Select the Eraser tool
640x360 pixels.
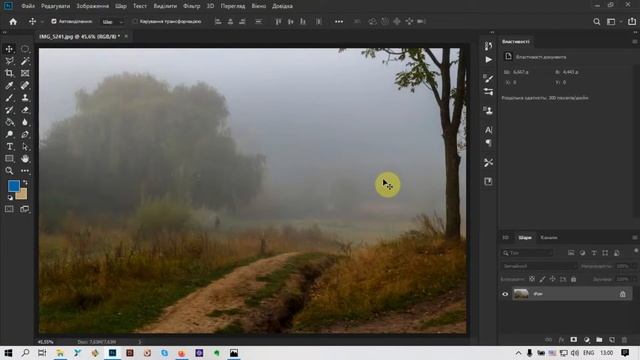[x=25, y=110]
